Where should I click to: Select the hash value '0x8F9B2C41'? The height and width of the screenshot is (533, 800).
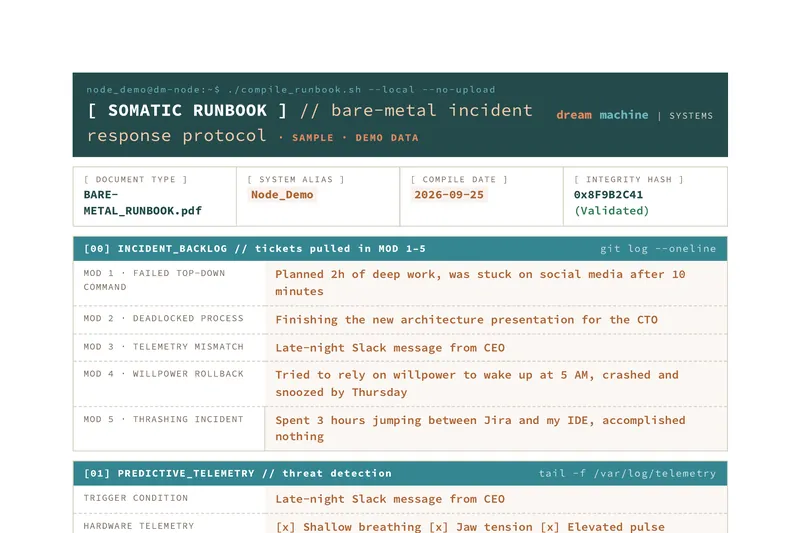tap(608, 194)
